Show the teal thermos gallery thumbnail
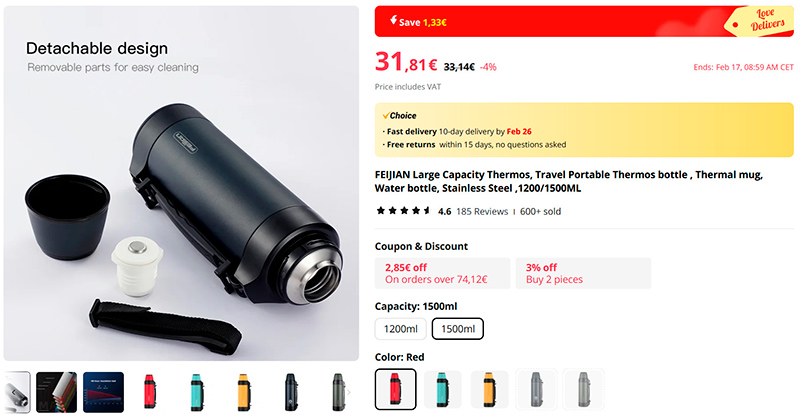Image resolution: width=800 pixels, height=418 pixels. coord(195,392)
